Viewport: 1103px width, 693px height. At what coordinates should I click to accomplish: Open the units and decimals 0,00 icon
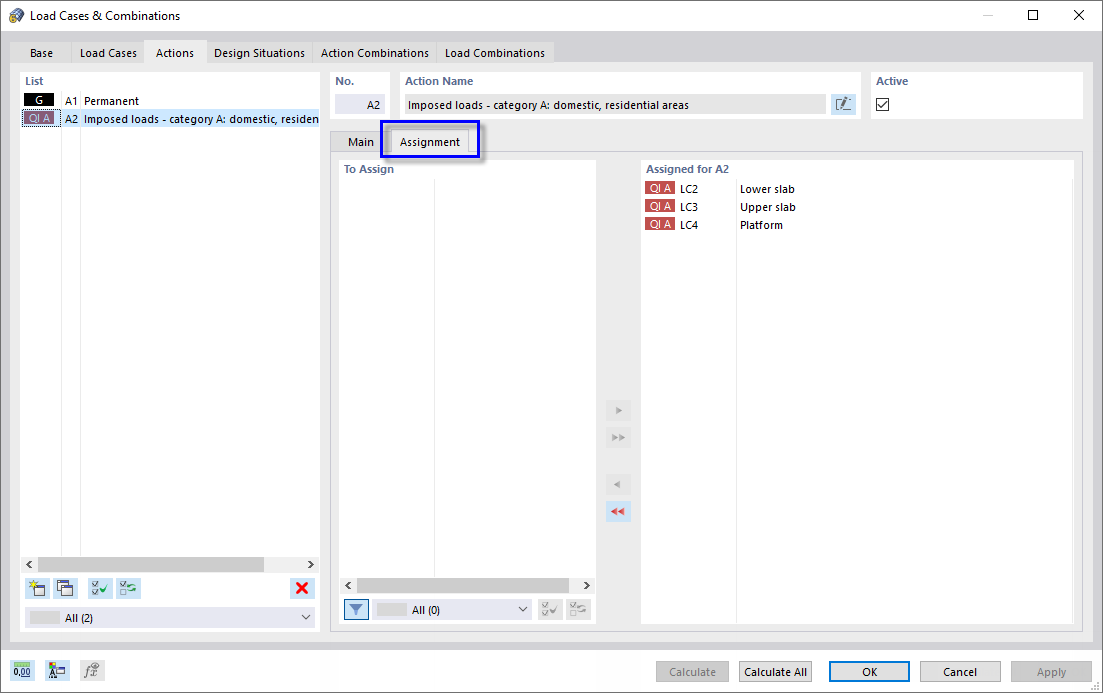point(23,670)
